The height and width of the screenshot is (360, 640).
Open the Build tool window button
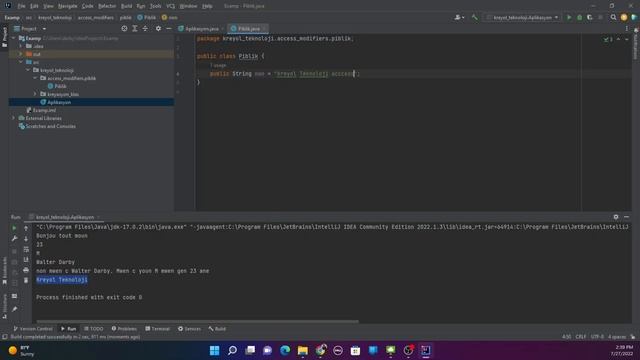[x=217, y=329]
